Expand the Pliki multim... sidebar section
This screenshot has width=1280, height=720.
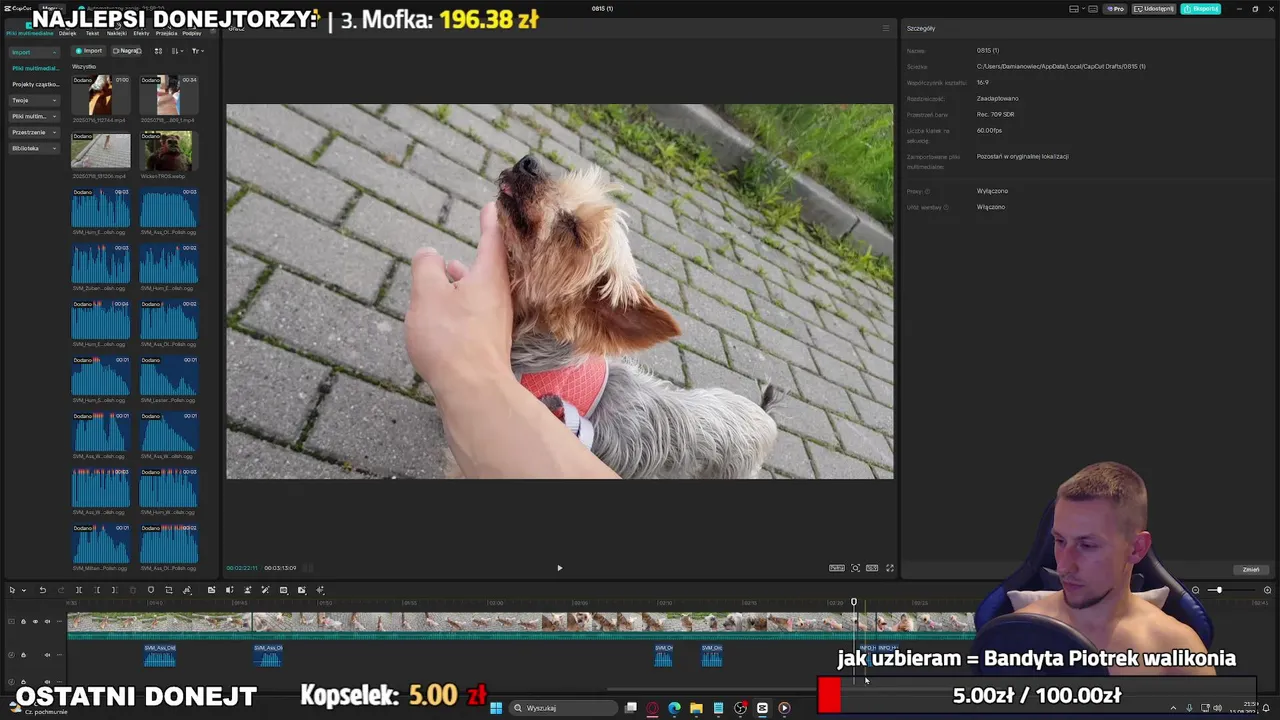tap(34, 116)
